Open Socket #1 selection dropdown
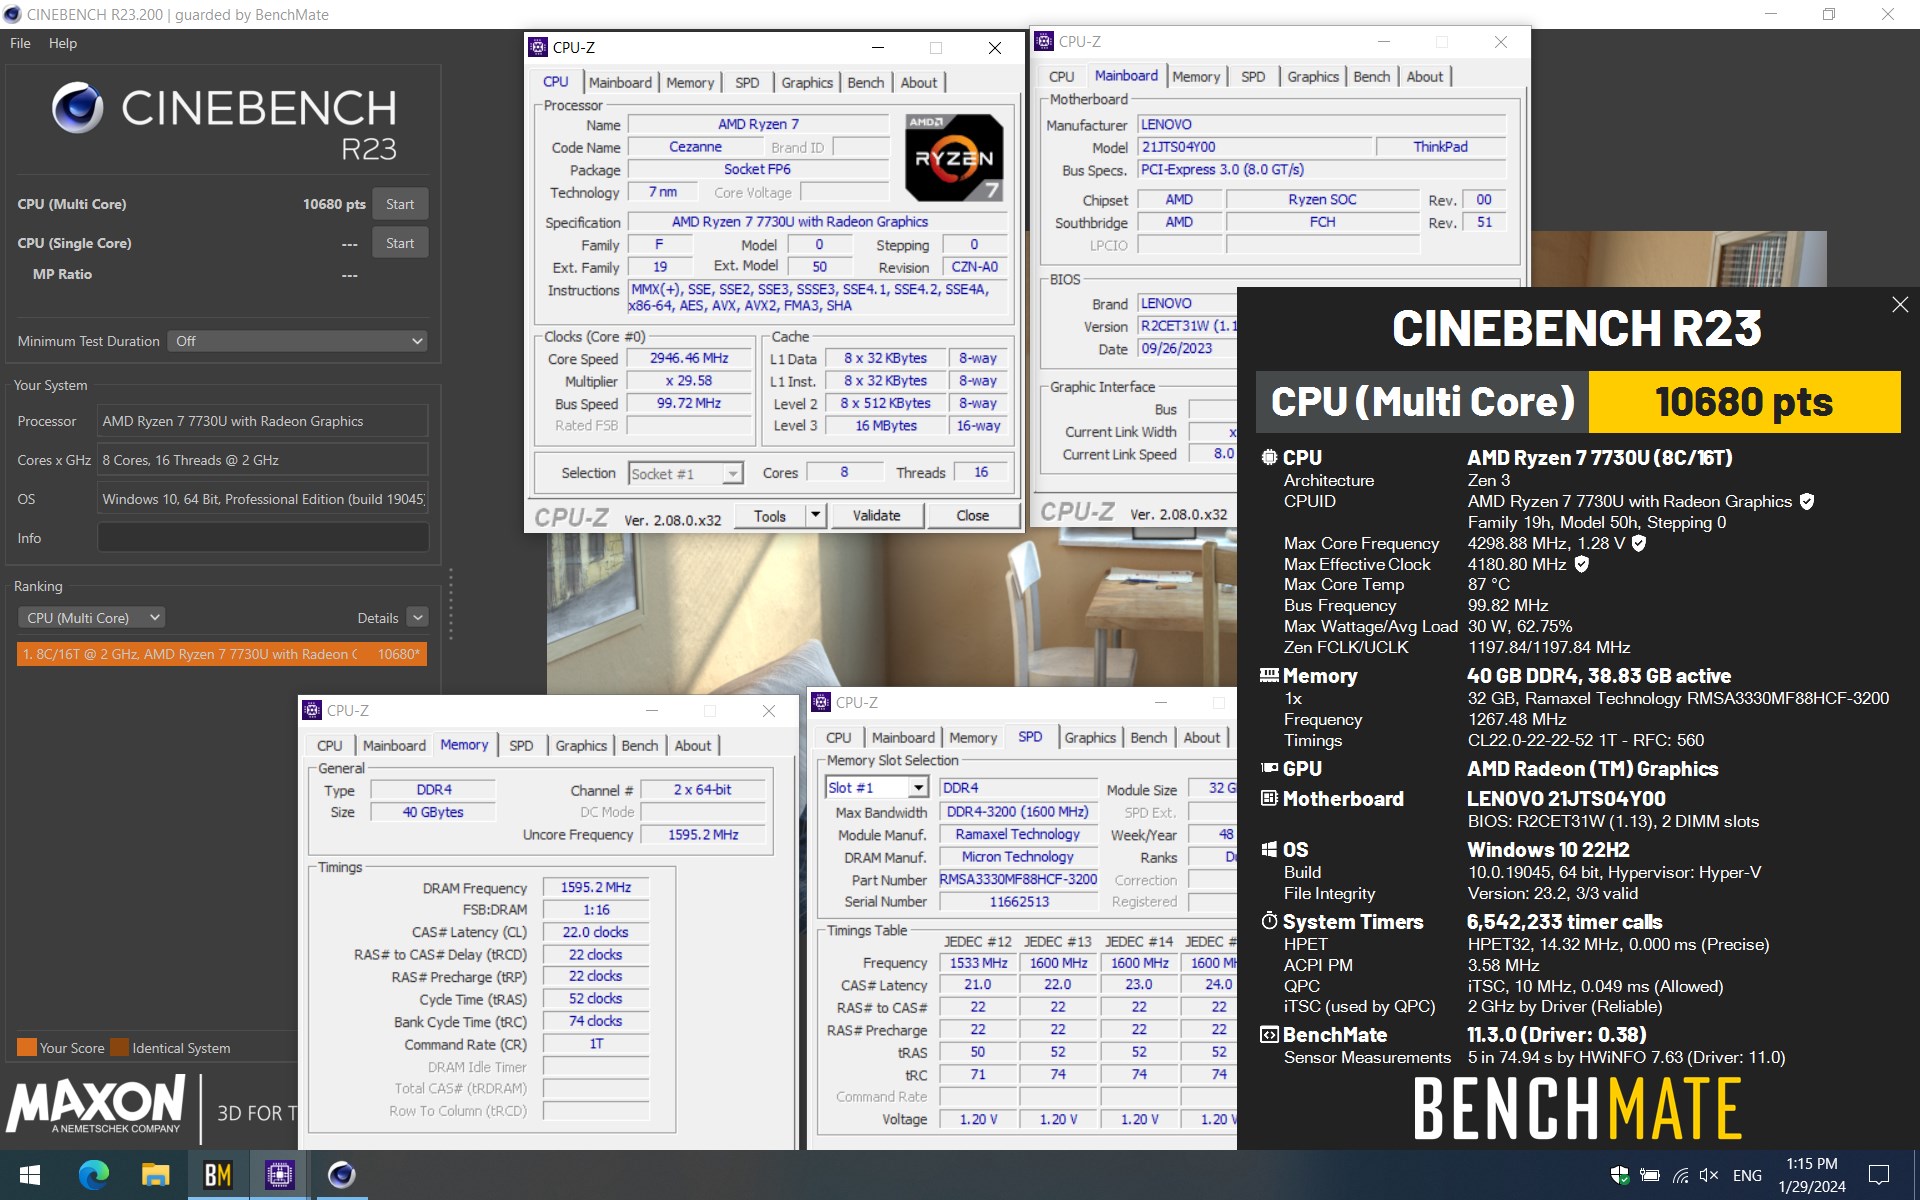The image size is (1920, 1200). [686, 473]
